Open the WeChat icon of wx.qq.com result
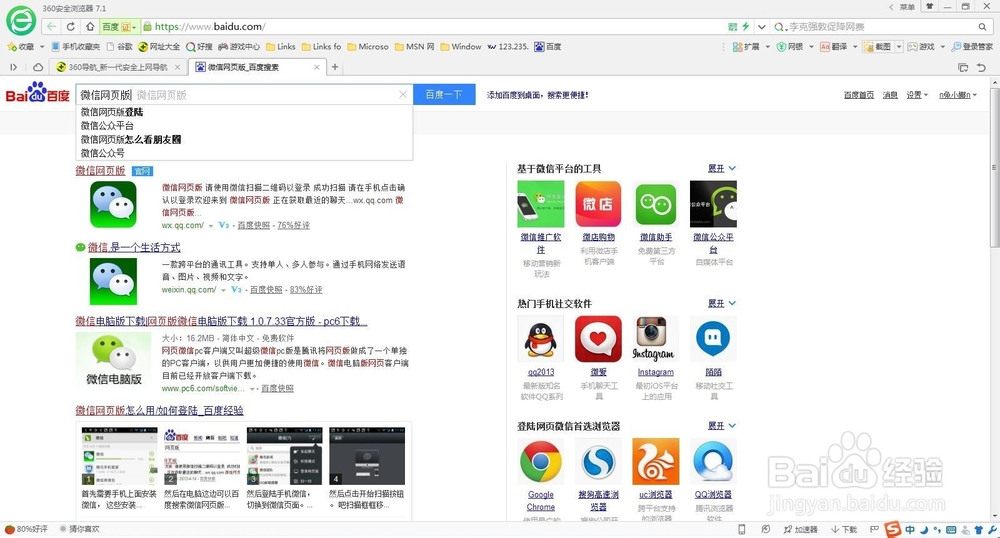 (113, 205)
